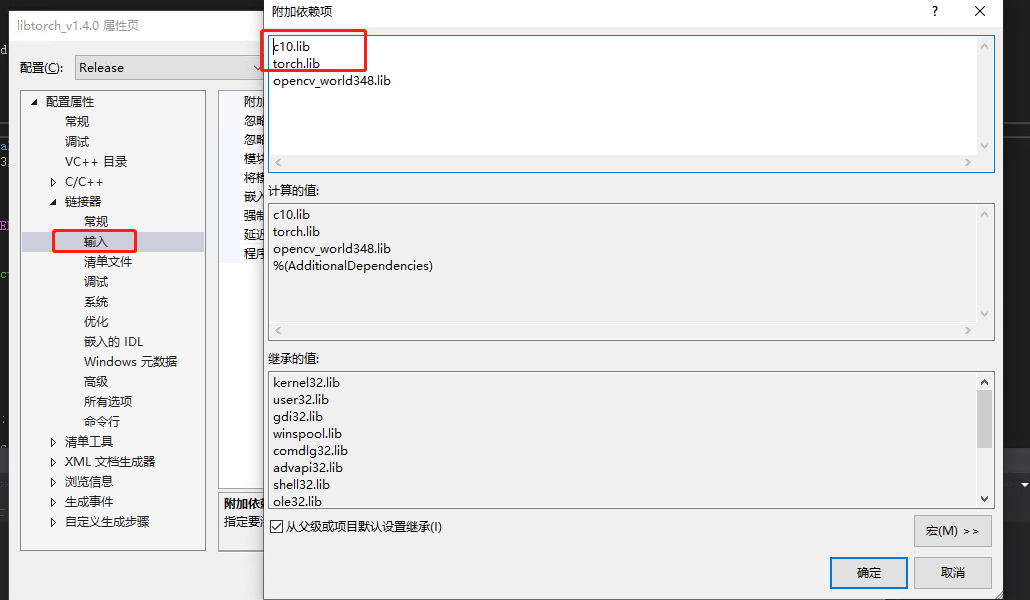Expand the 生成事件 node

[53, 501]
